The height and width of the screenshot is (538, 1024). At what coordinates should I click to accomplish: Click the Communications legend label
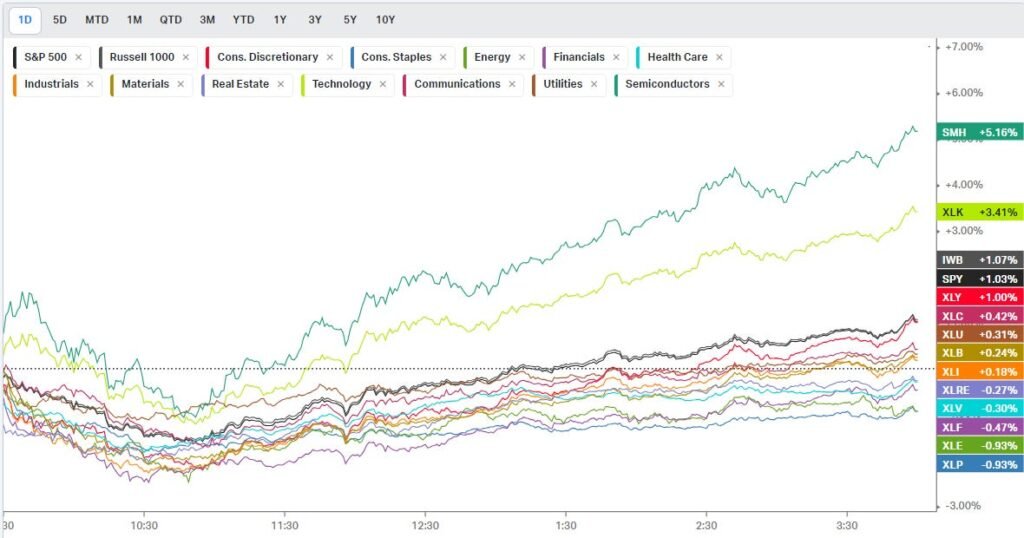click(457, 84)
